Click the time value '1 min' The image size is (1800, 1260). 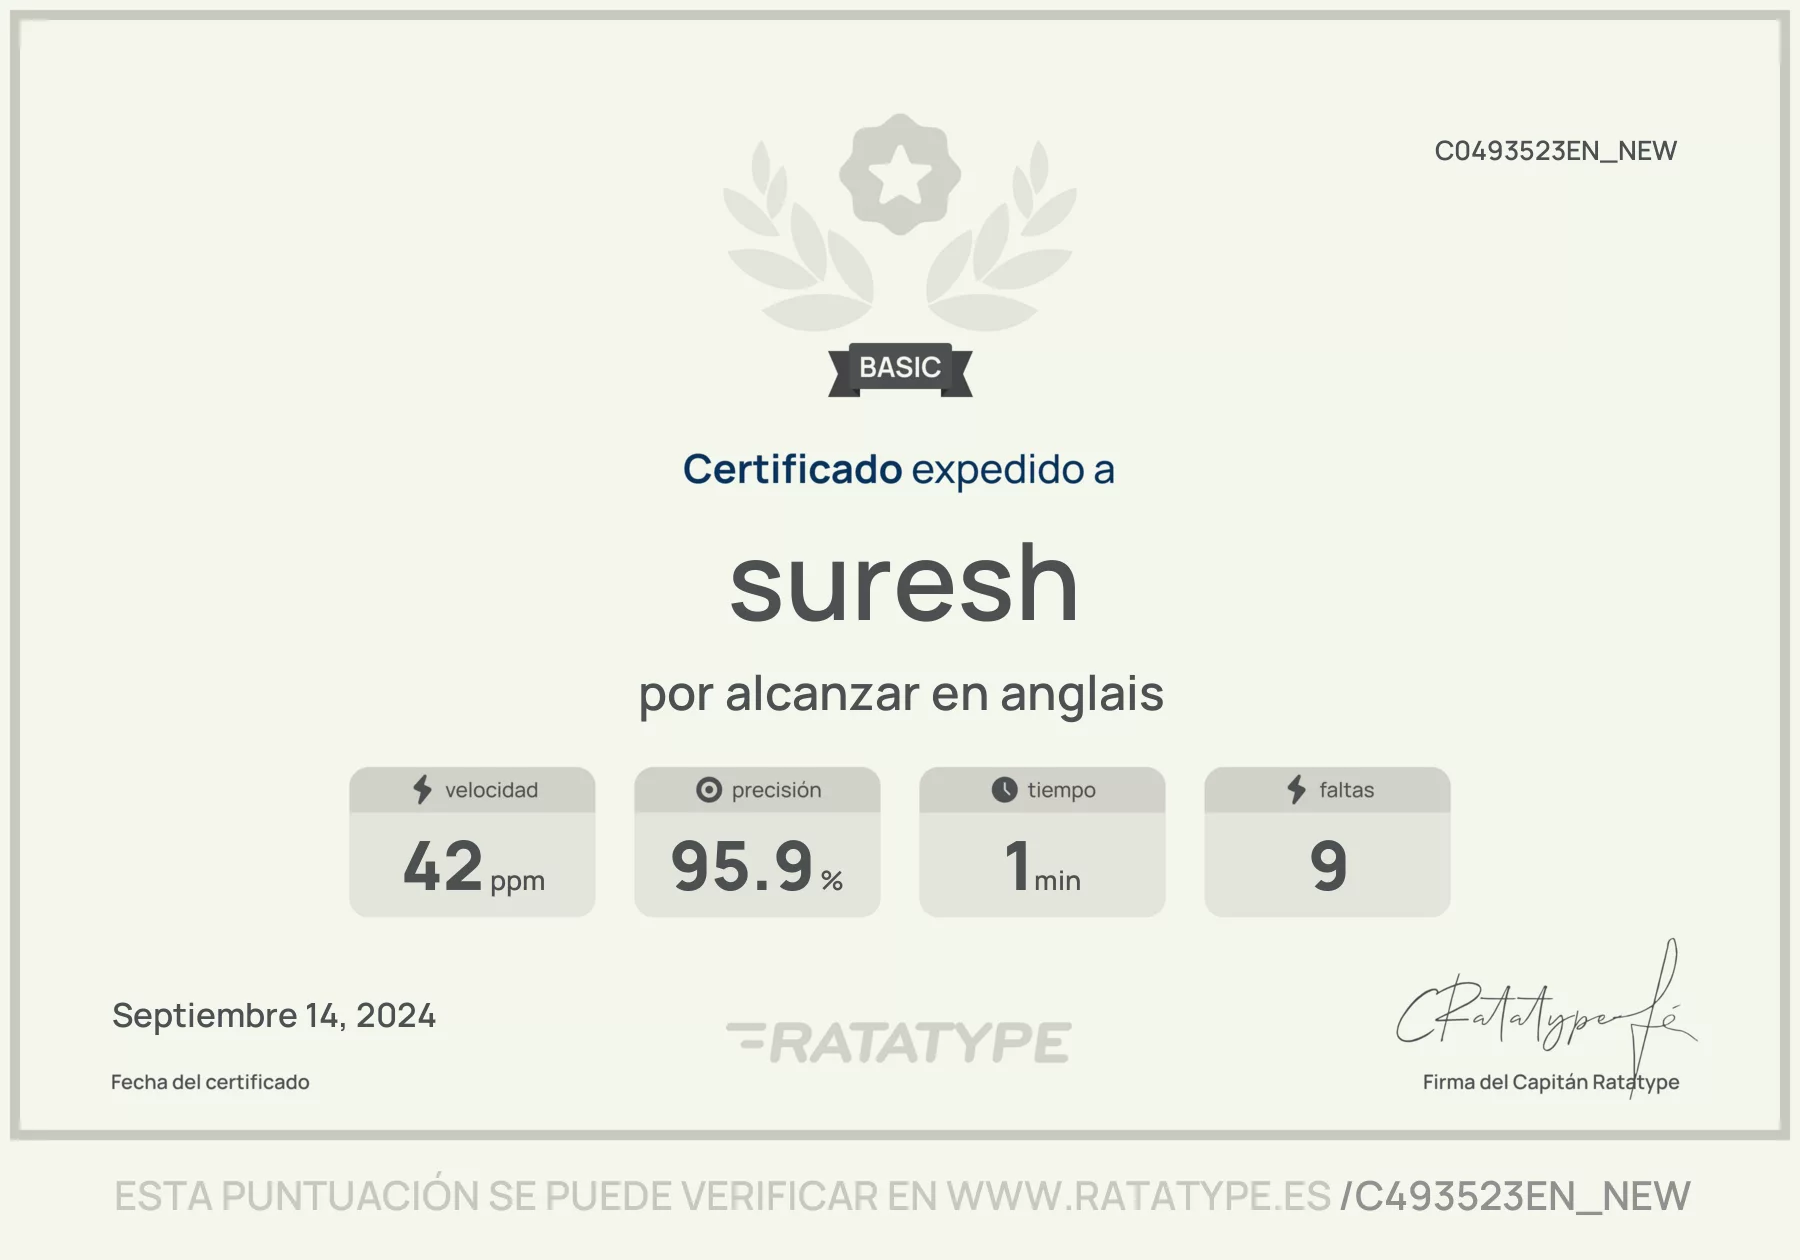1043,867
